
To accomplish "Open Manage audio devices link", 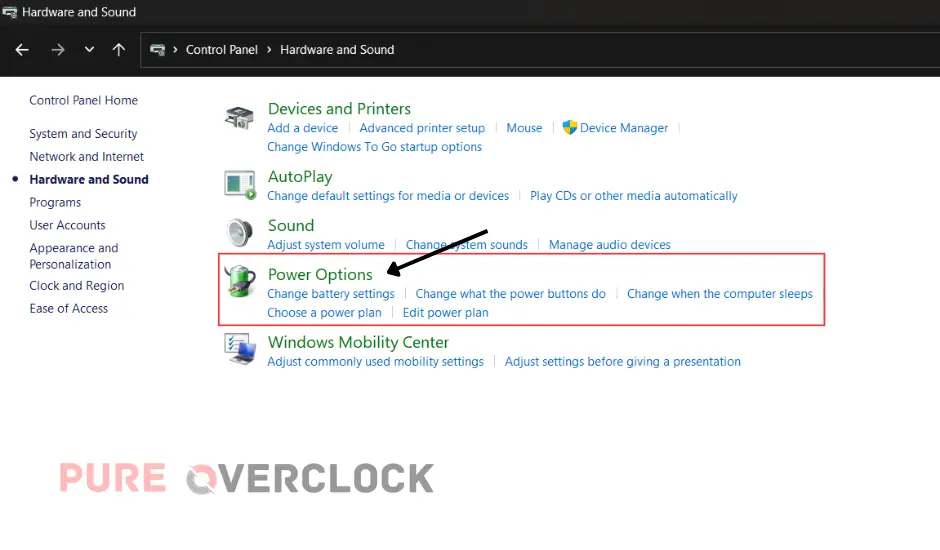I will click(x=609, y=245).
